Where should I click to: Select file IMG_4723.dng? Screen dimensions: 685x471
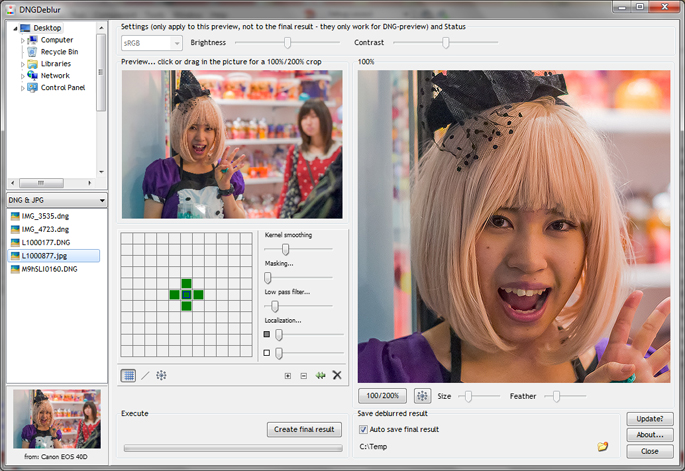pyautogui.click(x=45, y=229)
